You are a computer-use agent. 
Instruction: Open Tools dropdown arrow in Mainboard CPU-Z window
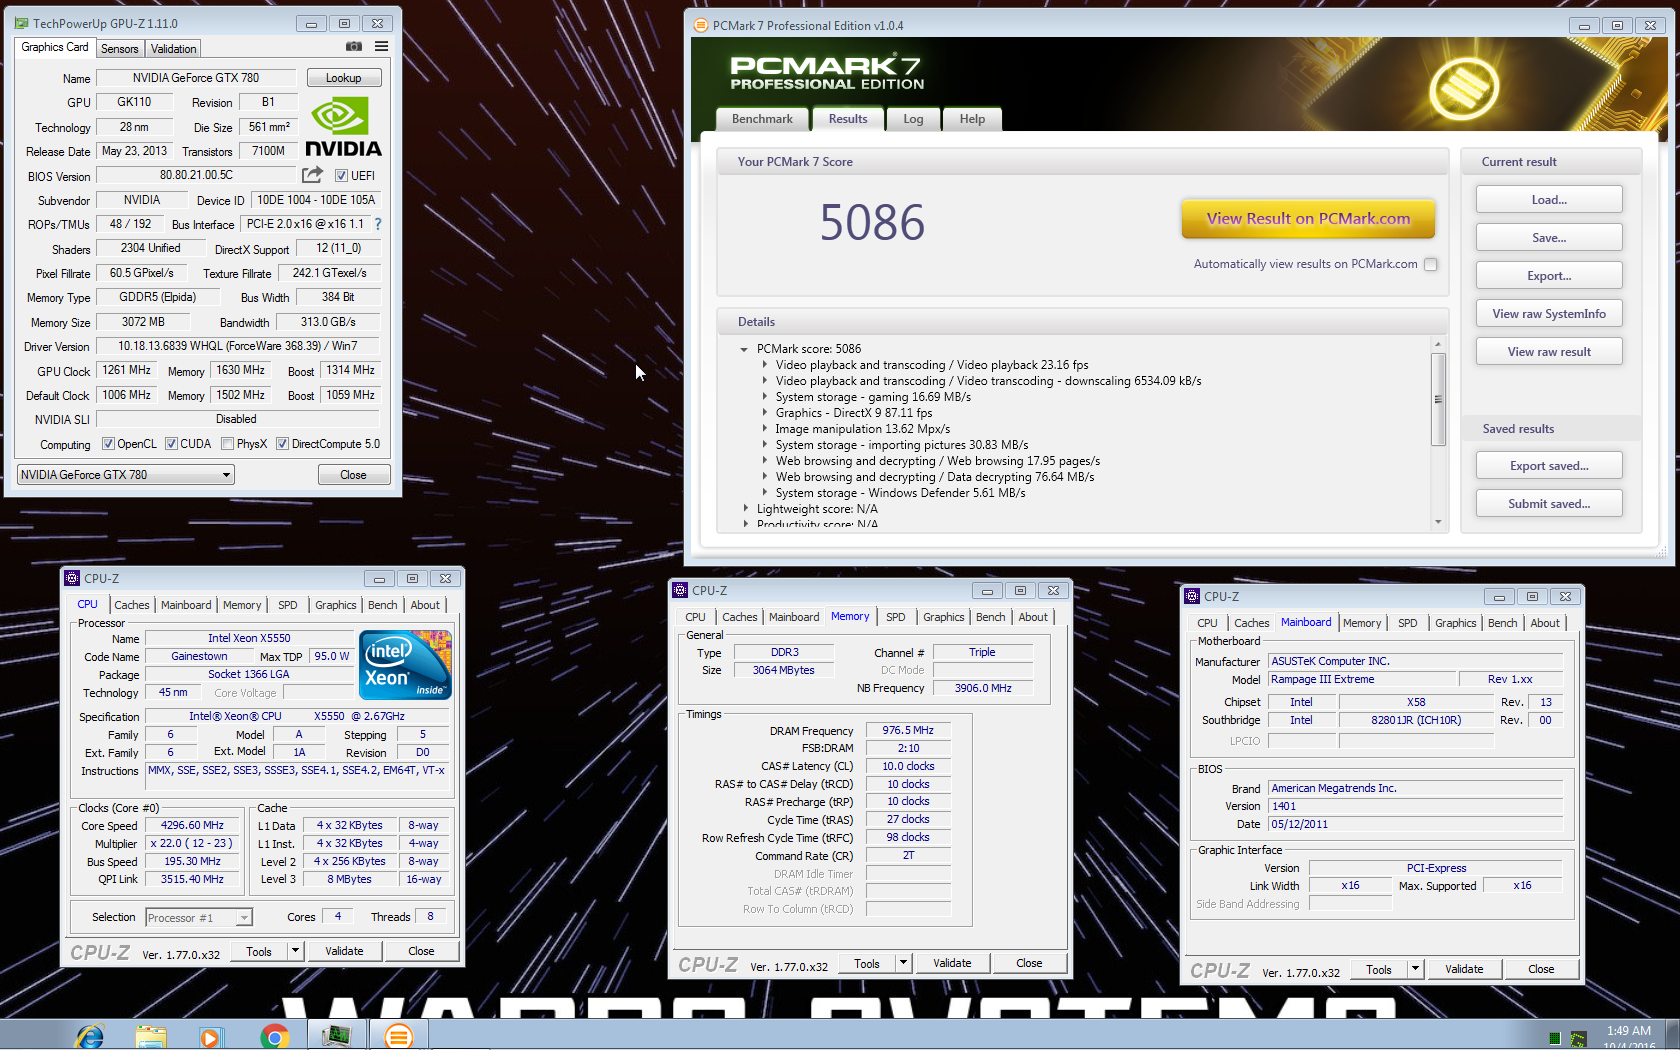(x=1415, y=969)
